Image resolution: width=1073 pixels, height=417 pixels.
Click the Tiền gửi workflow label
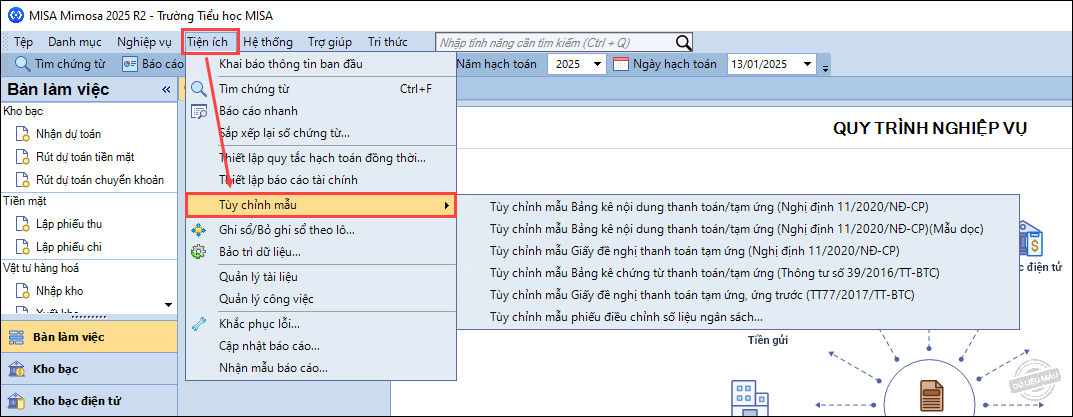pos(767,340)
